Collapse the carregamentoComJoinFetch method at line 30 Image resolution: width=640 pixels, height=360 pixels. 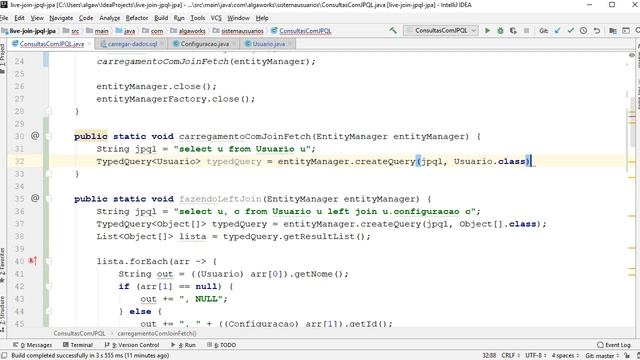click(48, 136)
